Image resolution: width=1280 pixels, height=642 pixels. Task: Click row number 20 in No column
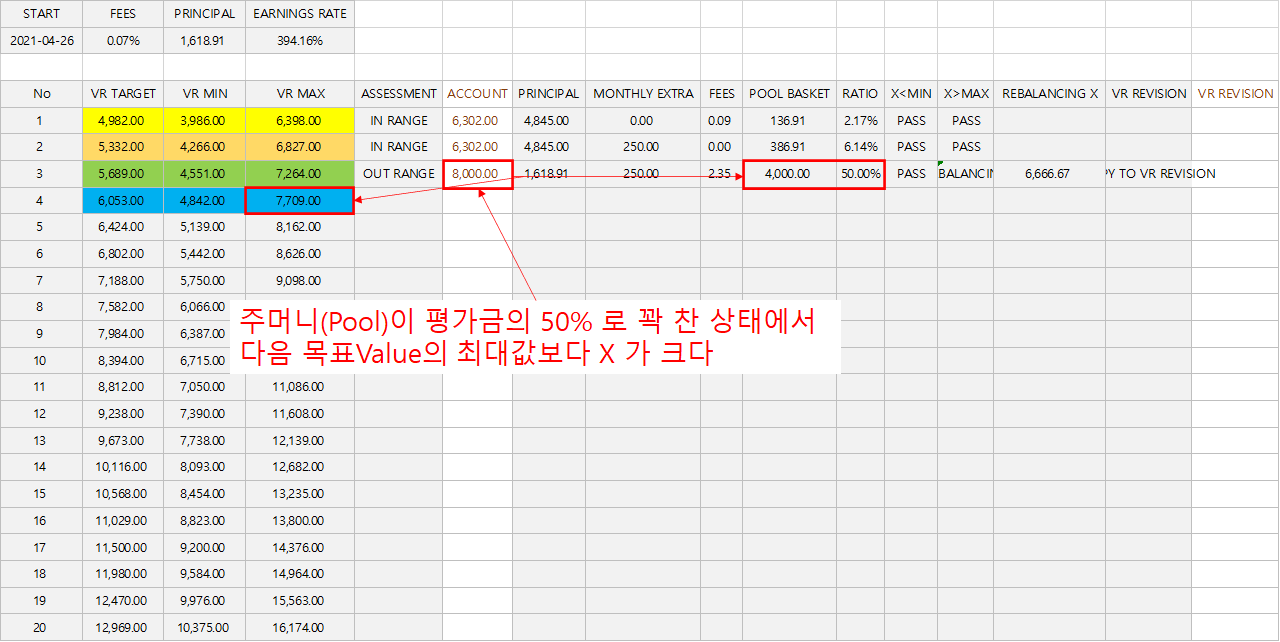point(41,627)
